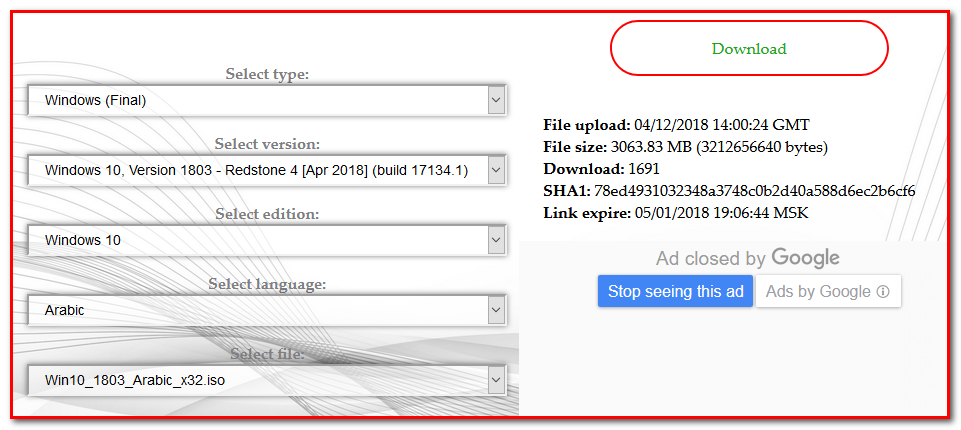Screen dimensions: 961x430
Task: Click chevron arrow on Select language box
Action: pyautogui.click(x=496, y=311)
